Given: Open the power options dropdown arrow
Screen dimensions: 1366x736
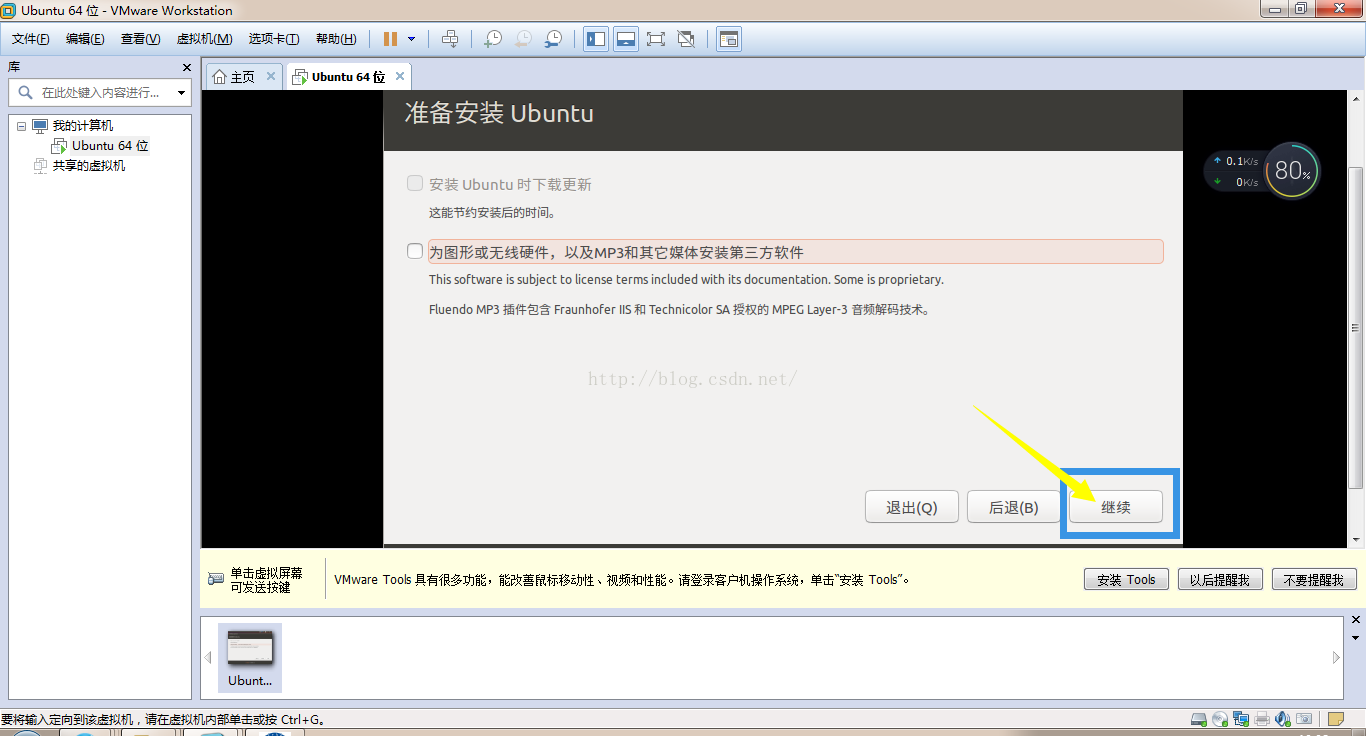Looking at the screenshot, I should click(411, 39).
